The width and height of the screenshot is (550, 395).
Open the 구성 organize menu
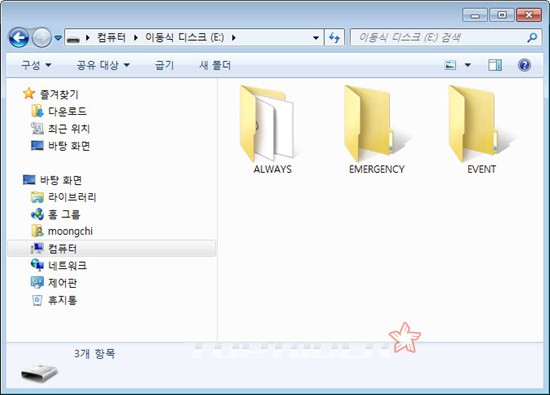[x=36, y=65]
